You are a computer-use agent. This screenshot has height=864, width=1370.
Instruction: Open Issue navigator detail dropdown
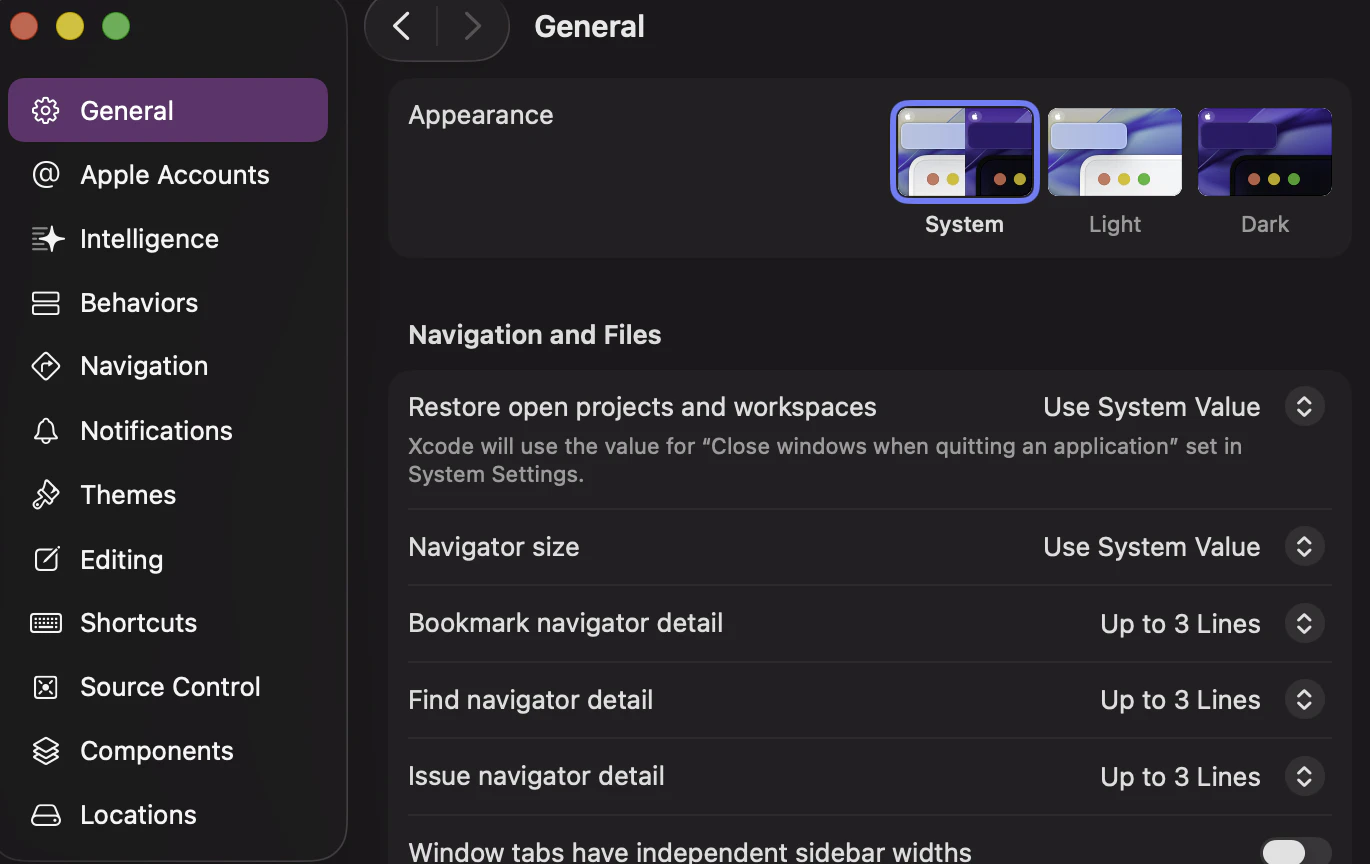tap(1304, 776)
